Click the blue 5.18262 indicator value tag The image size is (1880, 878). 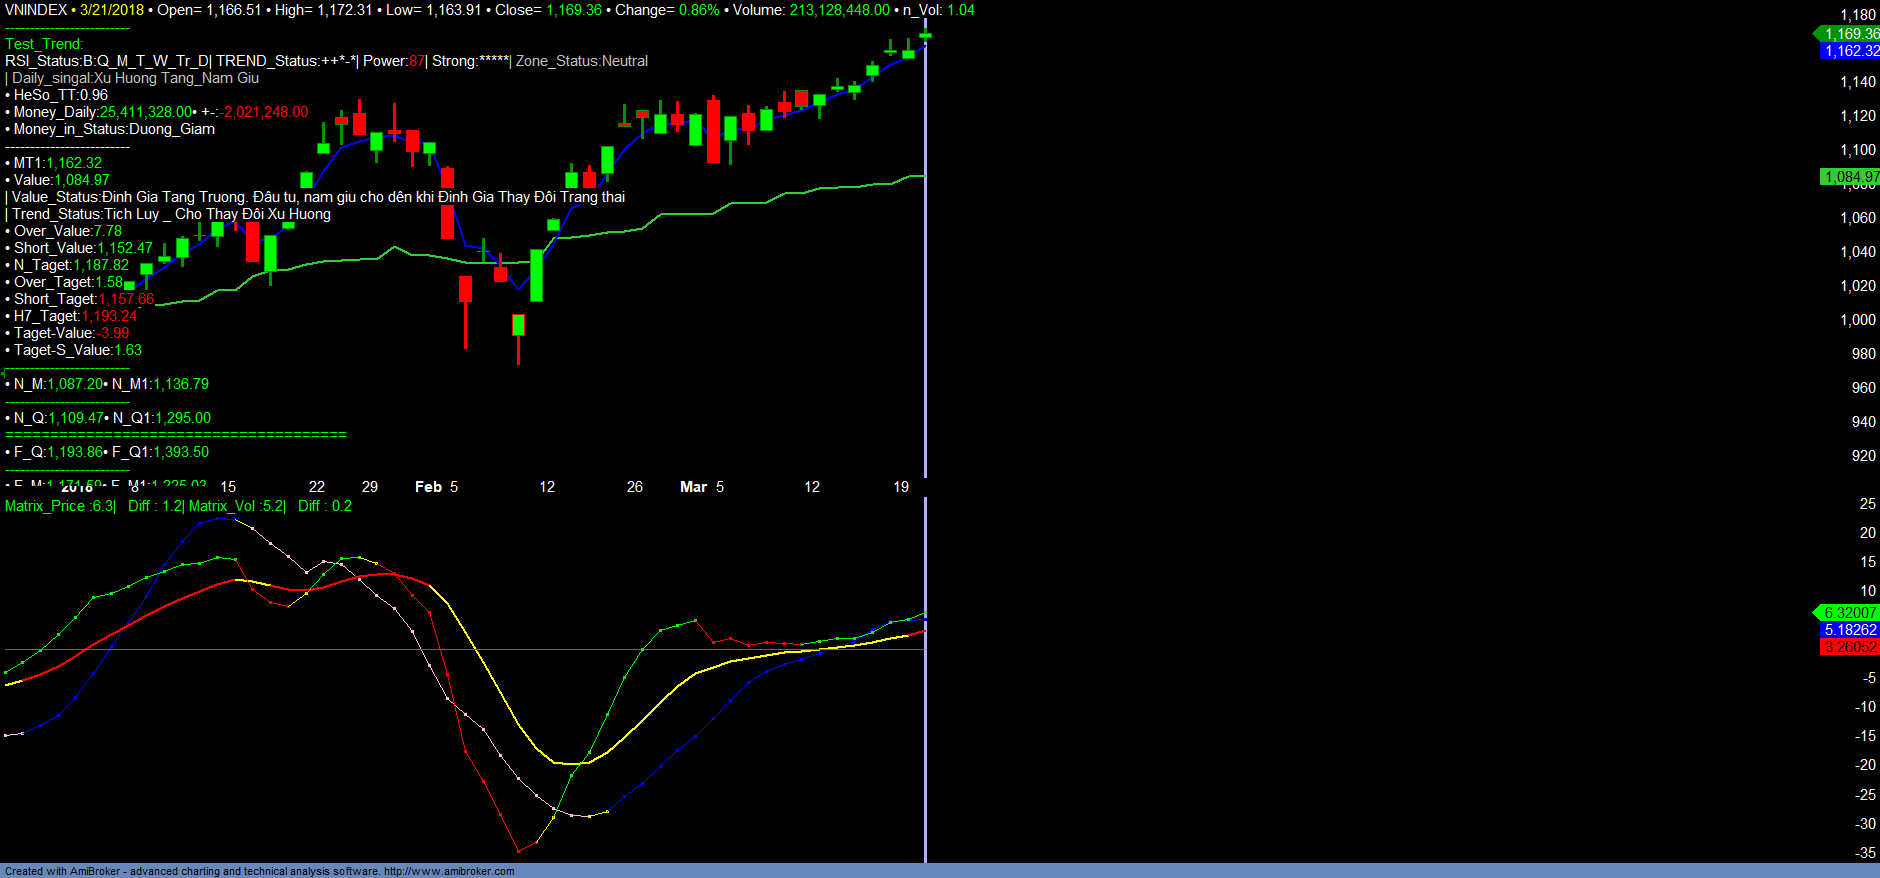[1849, 630]
